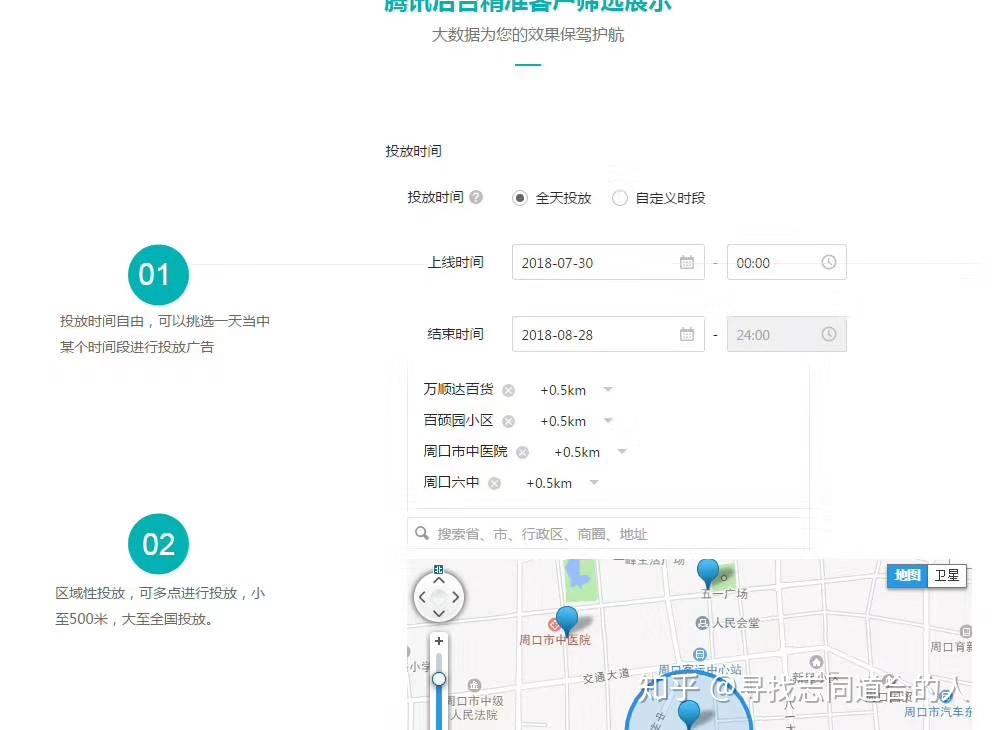Select the 自定义时段 radio button
996x730 pixels.
tap(619, 198)
